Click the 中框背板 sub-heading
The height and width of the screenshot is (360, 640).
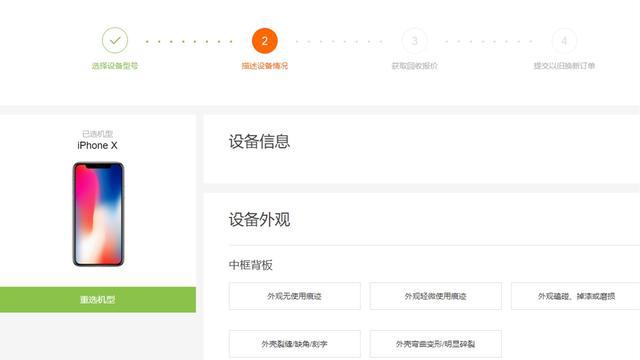click(x=251, y=265)
